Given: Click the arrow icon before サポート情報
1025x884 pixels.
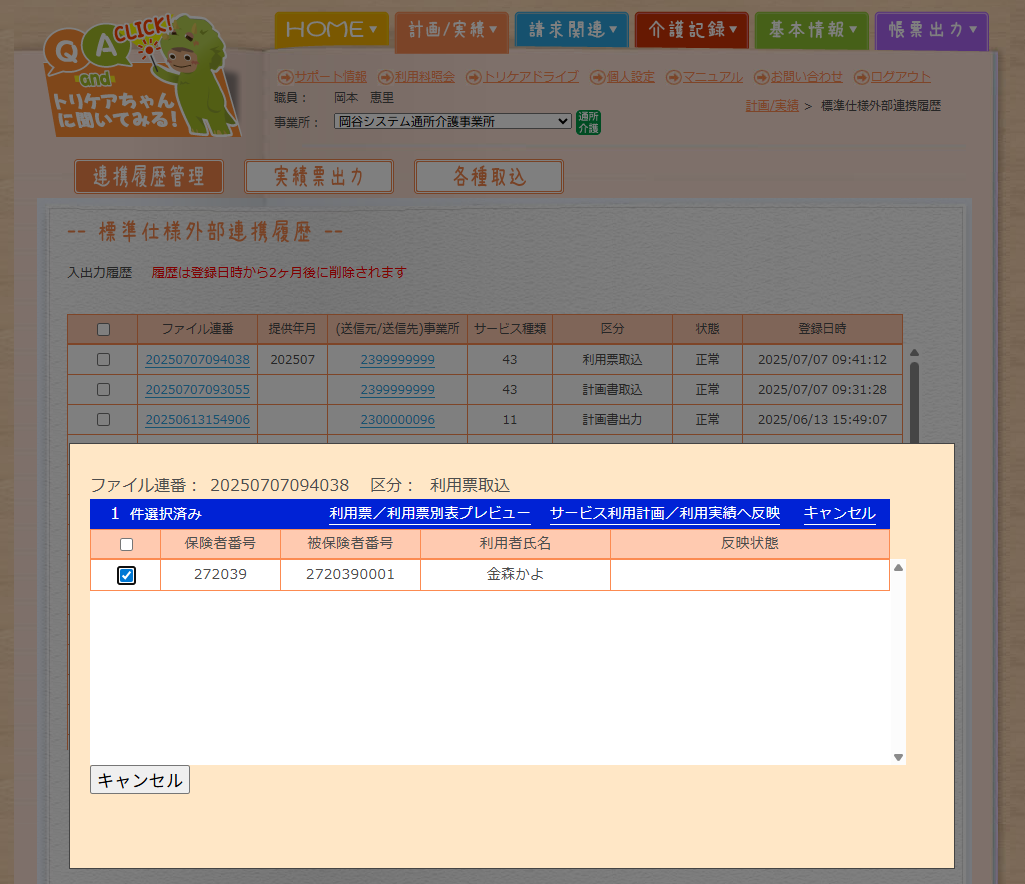Looking at the screenshot, I should (285, 77).
